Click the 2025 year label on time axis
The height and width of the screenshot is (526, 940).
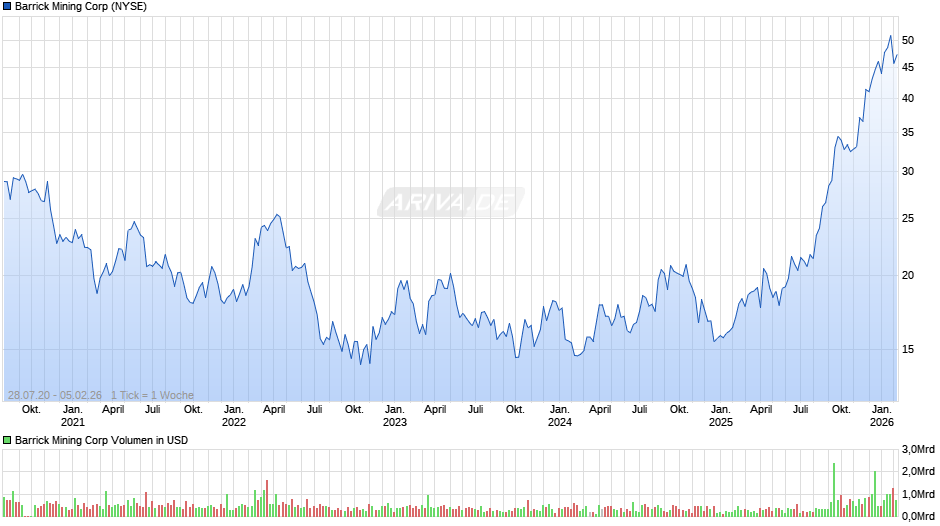(721, 422)
